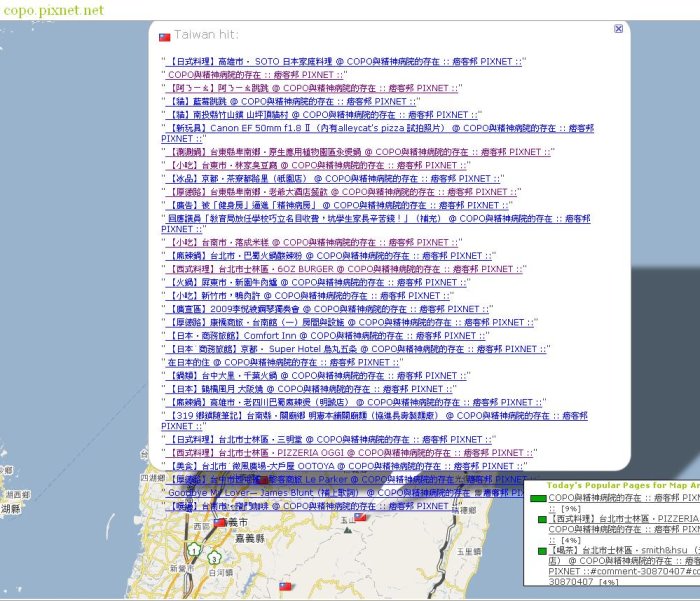Screen dimensions: 700x601
Task: Click the highway 3 shield on the map
Action: click(214, 558)
